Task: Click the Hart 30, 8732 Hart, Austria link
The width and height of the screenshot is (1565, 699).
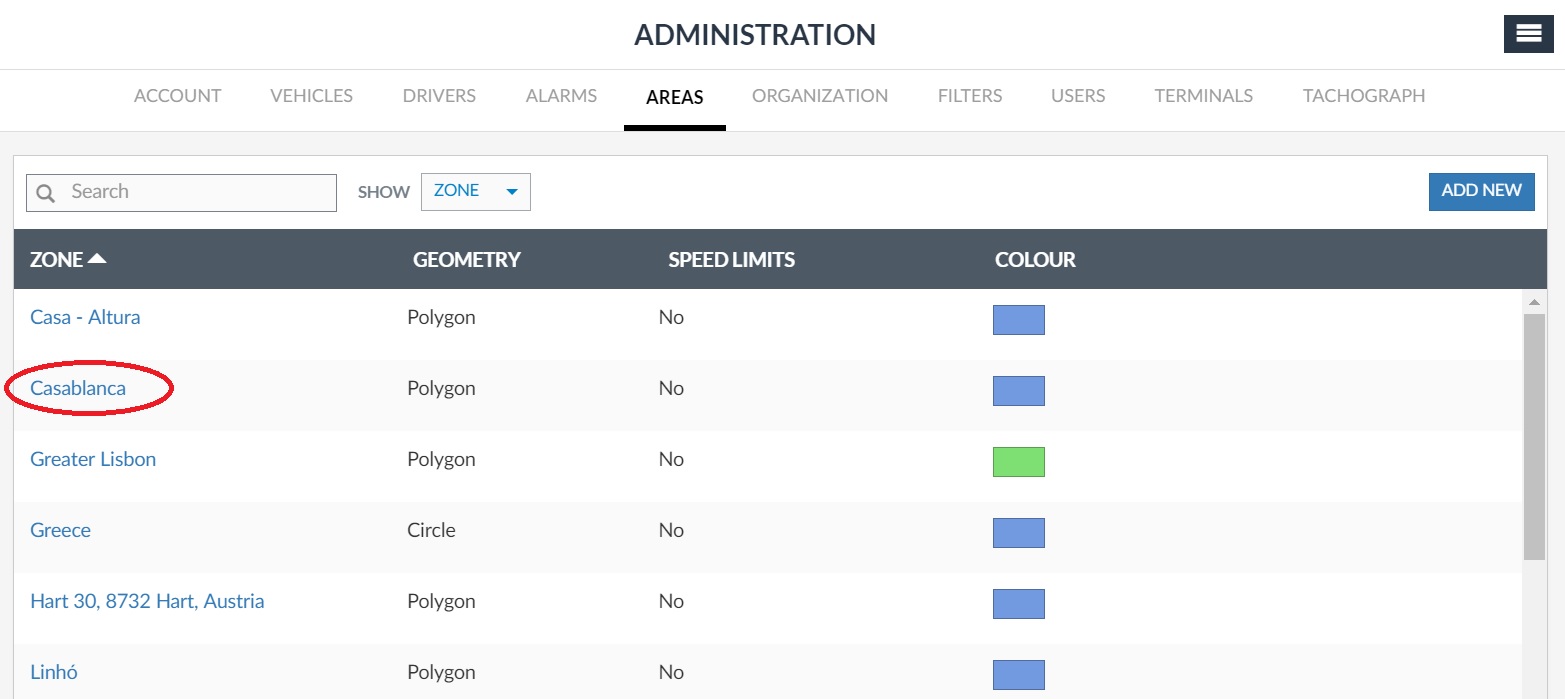Action: pyautogui.click(x=147, y=601)
